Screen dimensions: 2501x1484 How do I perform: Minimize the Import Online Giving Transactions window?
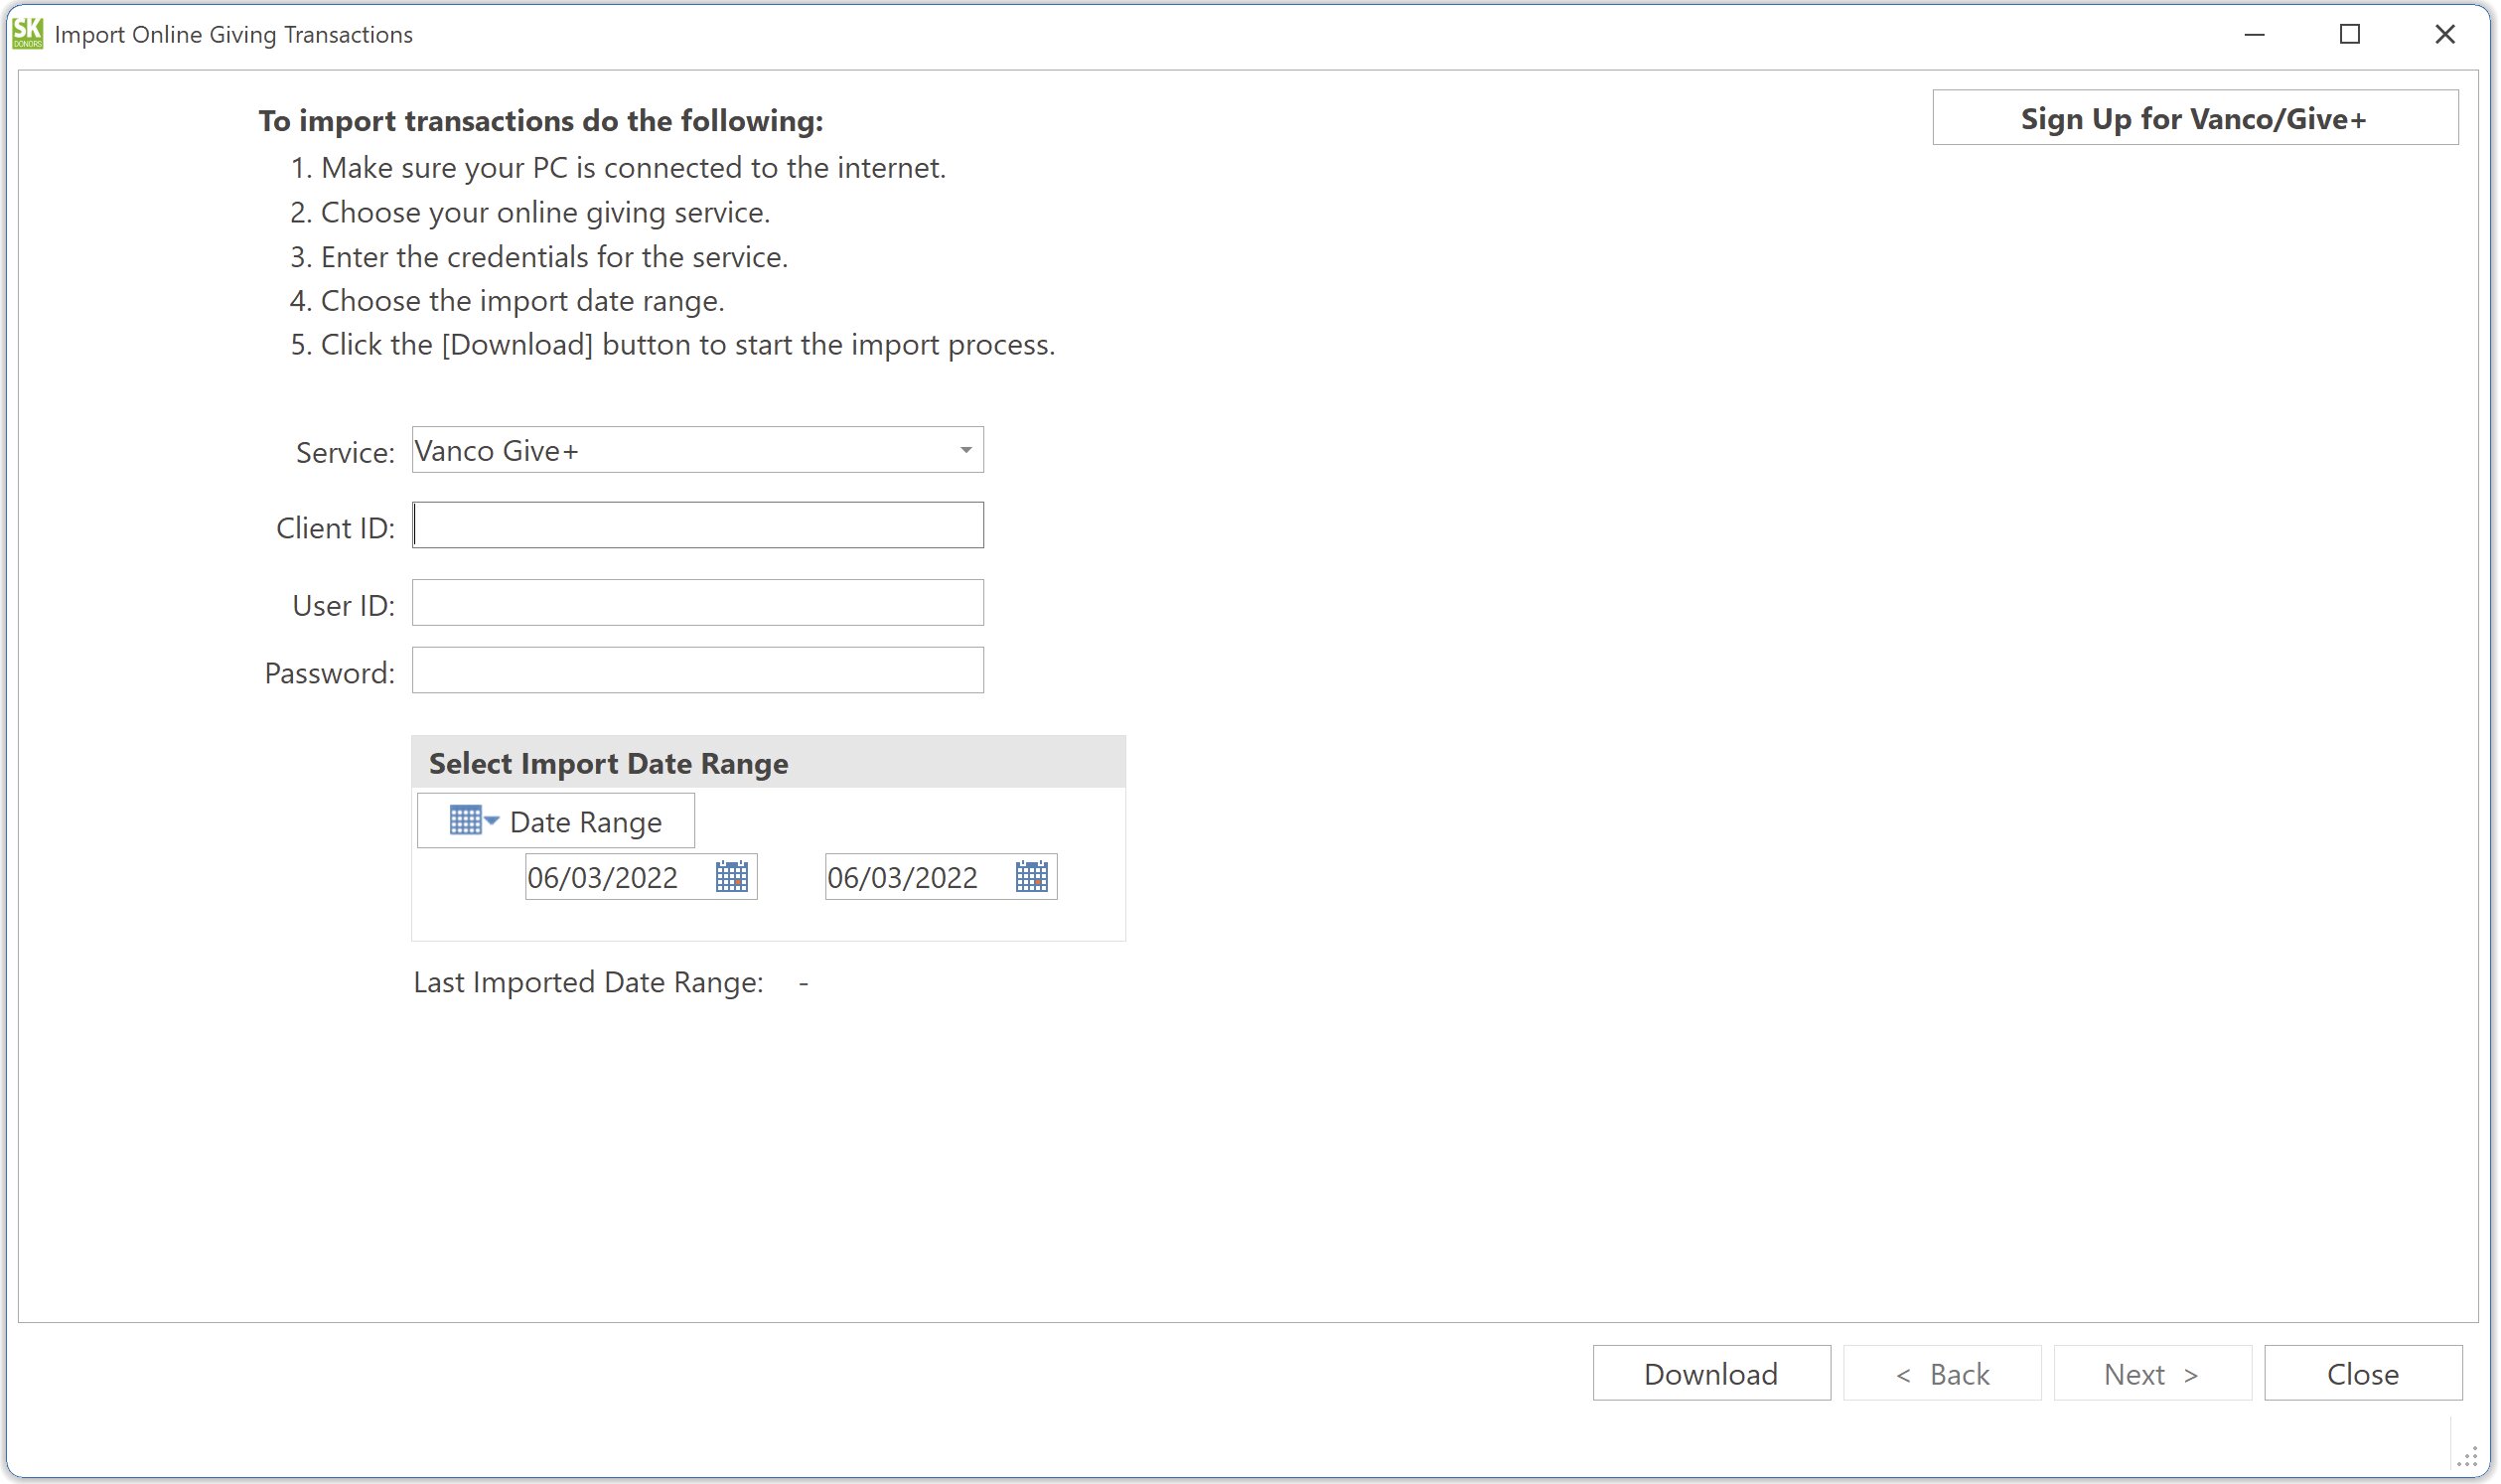(x=2254, y=34)
